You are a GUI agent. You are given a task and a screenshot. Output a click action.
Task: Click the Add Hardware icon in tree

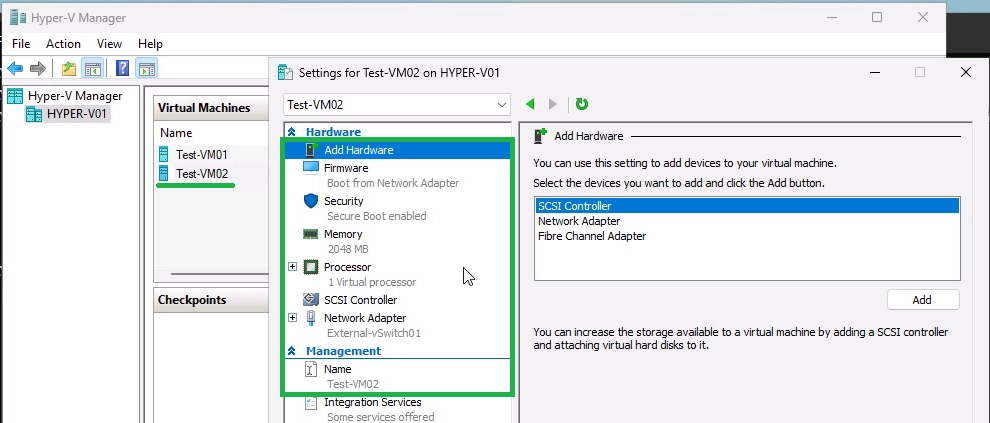(x=311, y=150)
